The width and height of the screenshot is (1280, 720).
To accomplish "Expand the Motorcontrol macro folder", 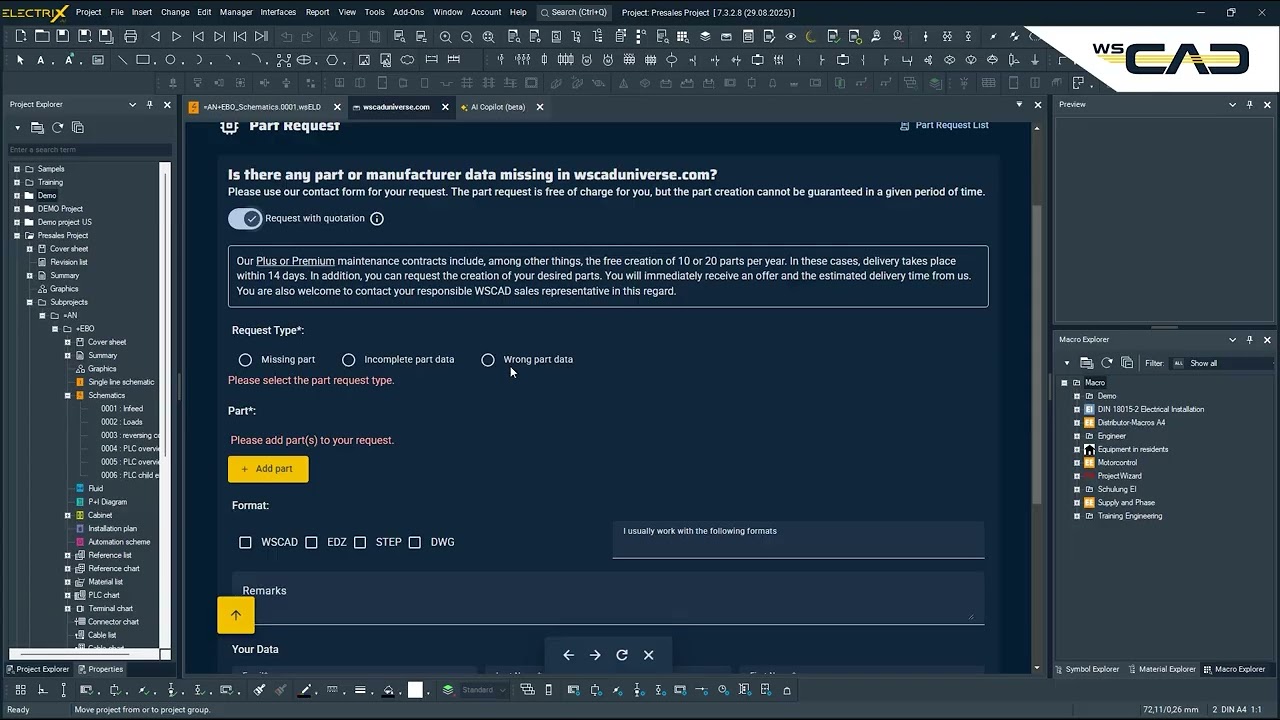I will (x=1077, y=463).
